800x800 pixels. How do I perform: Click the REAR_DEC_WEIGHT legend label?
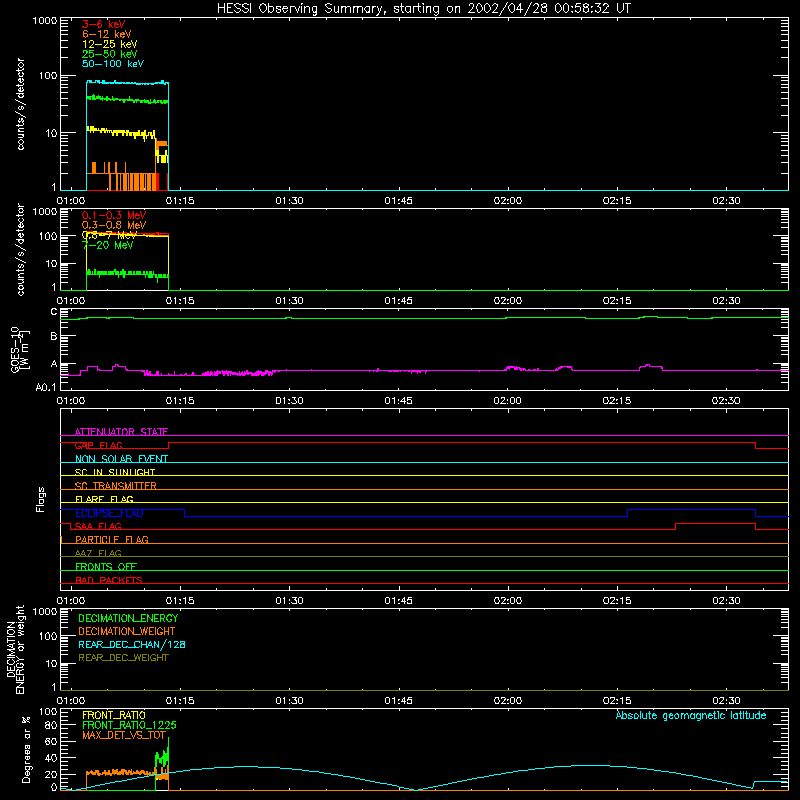(123, 658)
